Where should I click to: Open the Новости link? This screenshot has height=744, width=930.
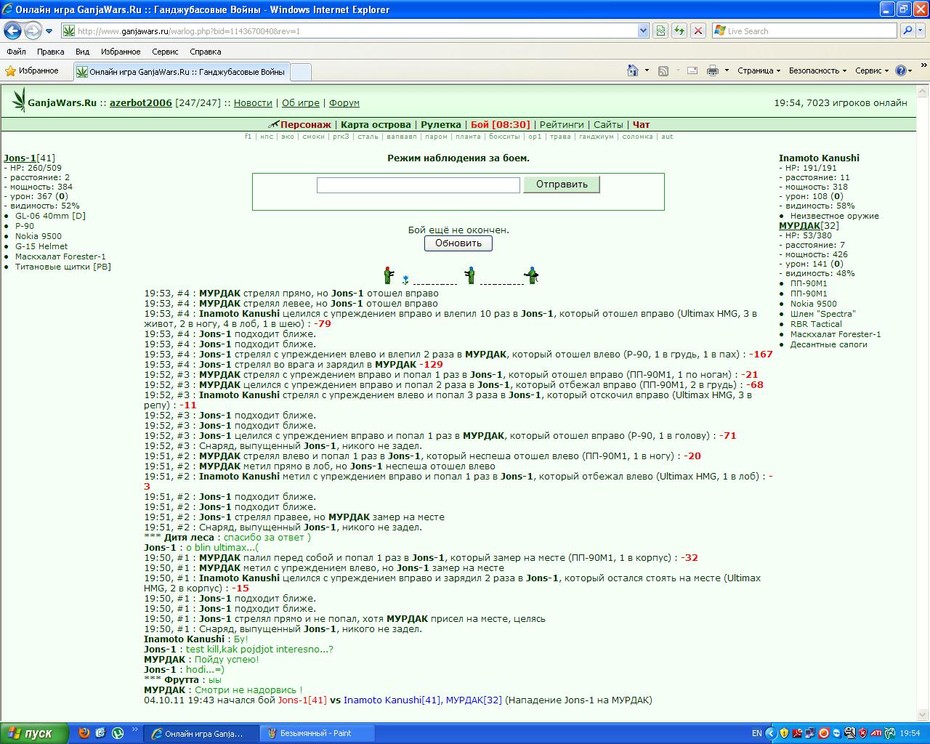253,103
